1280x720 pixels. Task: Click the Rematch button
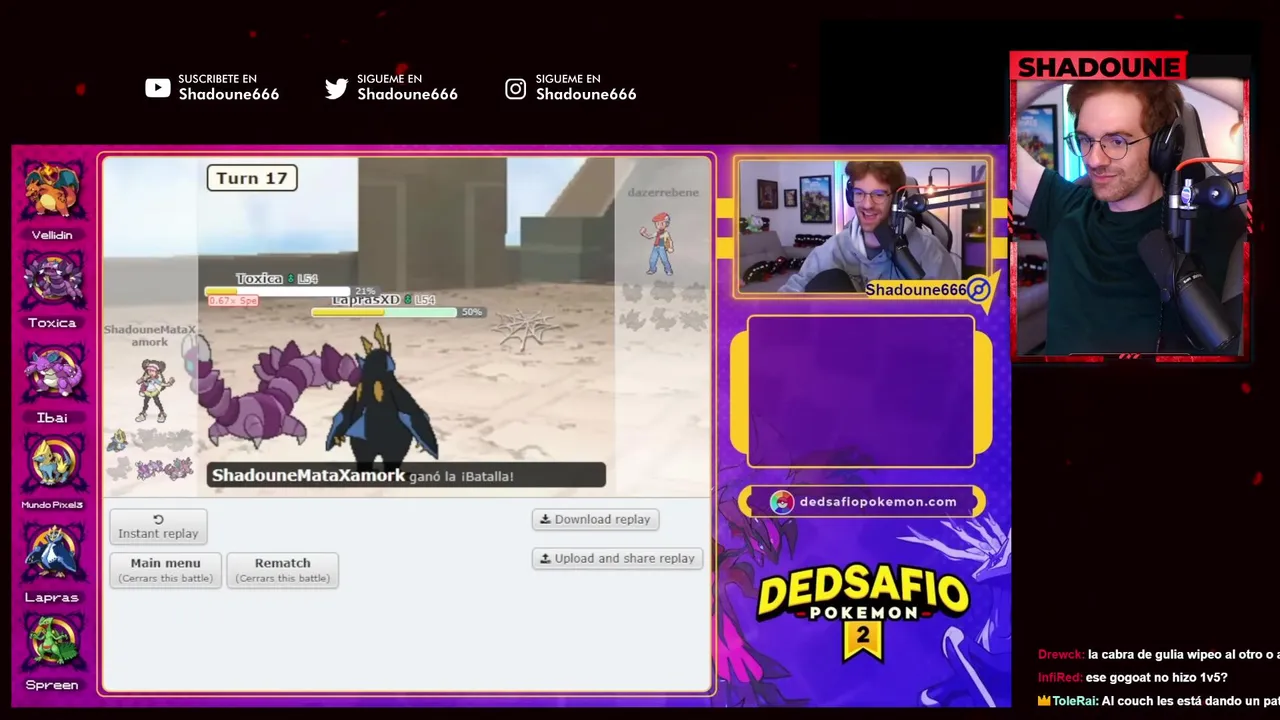tap(282, 570)
